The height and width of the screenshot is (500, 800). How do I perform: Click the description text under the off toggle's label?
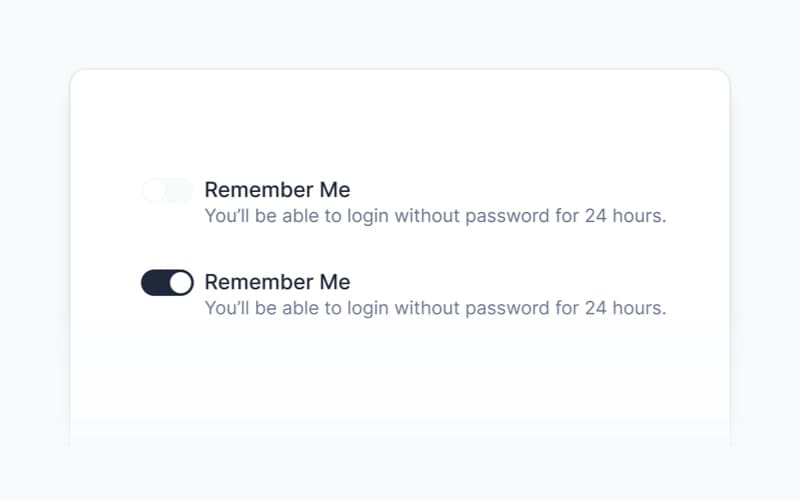coord(435,215)
